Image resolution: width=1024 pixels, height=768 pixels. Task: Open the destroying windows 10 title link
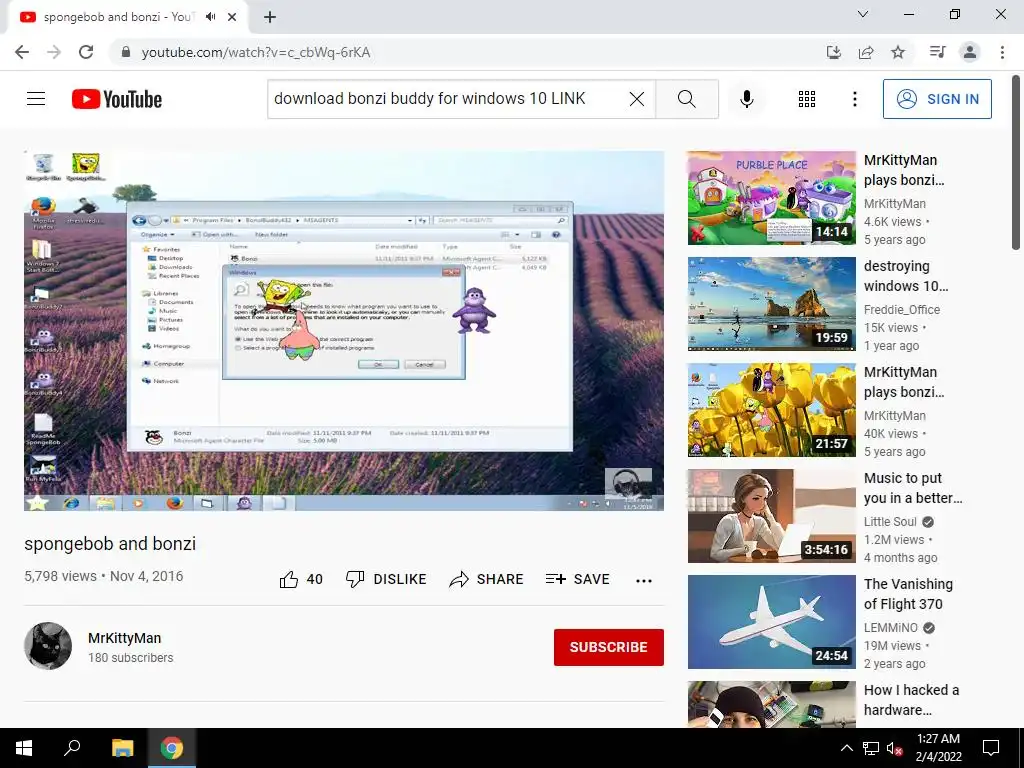906,276
